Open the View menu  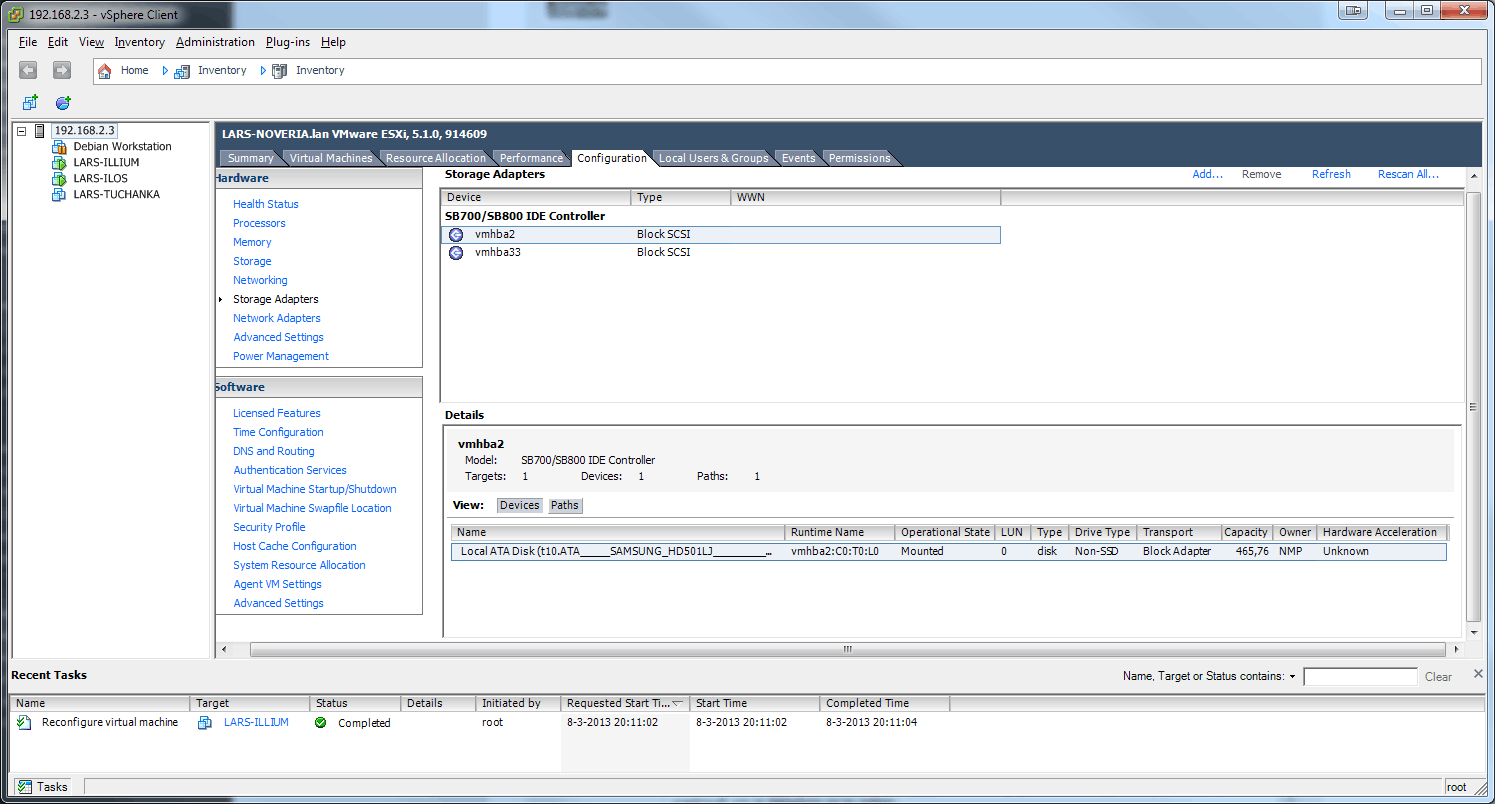pos(91,42)
